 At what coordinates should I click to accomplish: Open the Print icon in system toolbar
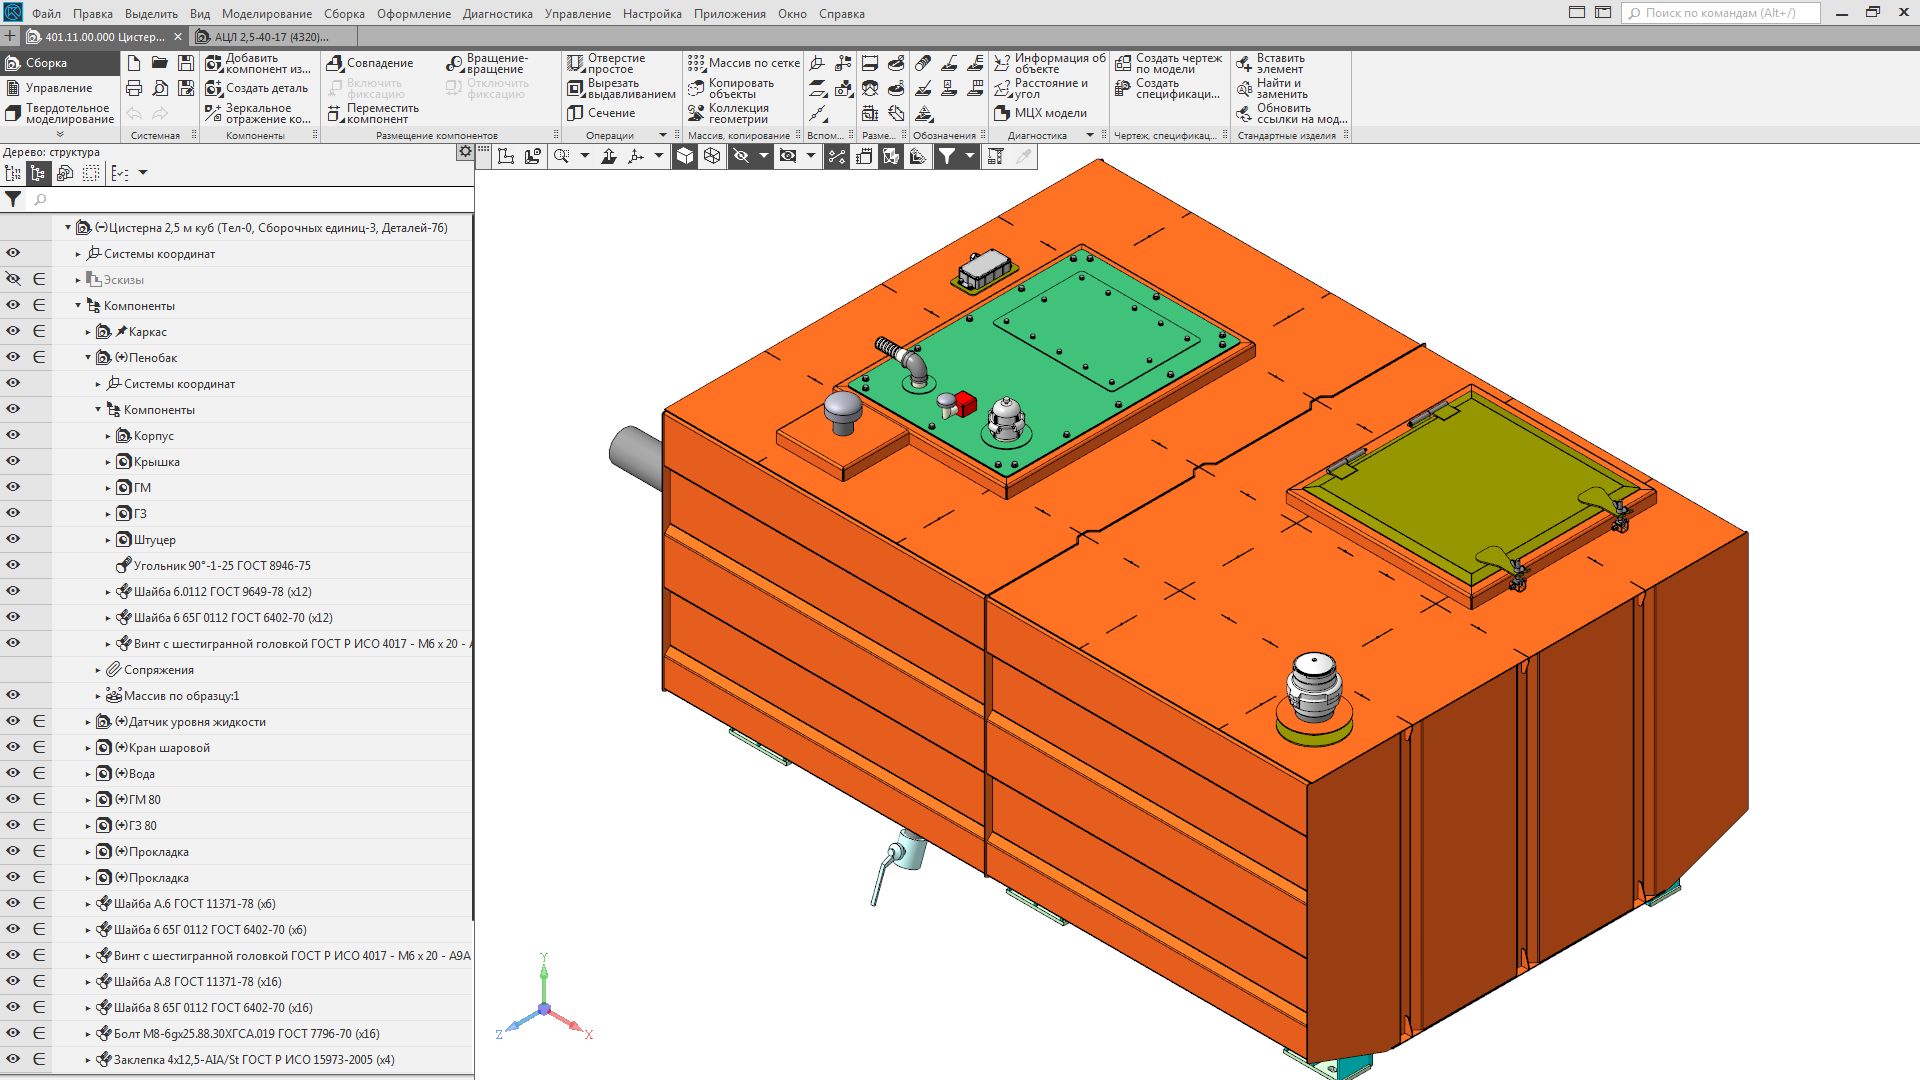pos(134,88)
